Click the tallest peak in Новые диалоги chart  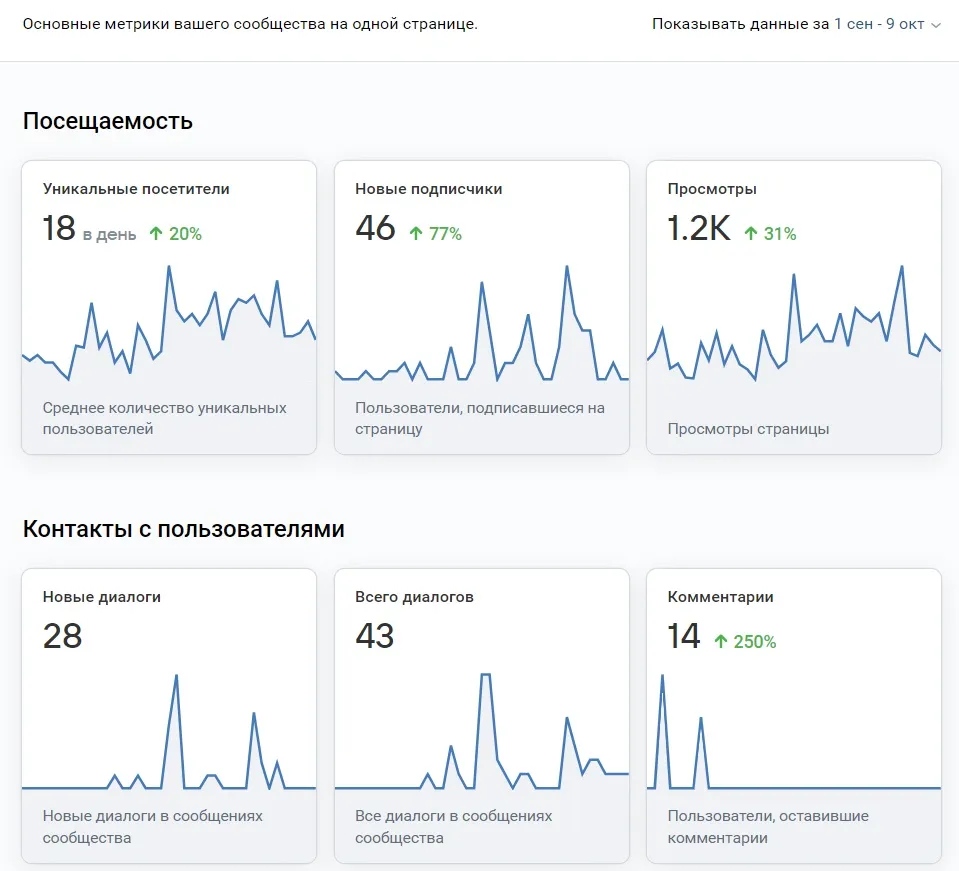pos(176,677)
